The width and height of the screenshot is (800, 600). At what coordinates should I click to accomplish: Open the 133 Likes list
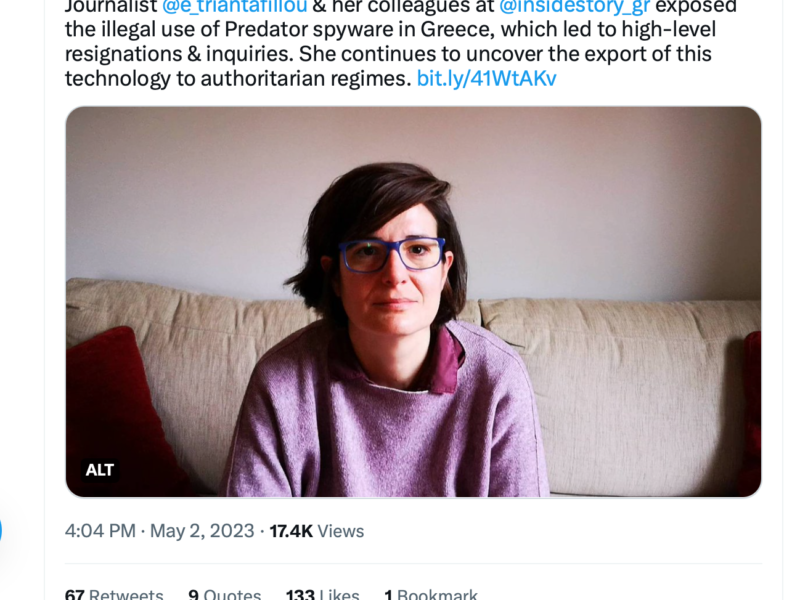322,594
